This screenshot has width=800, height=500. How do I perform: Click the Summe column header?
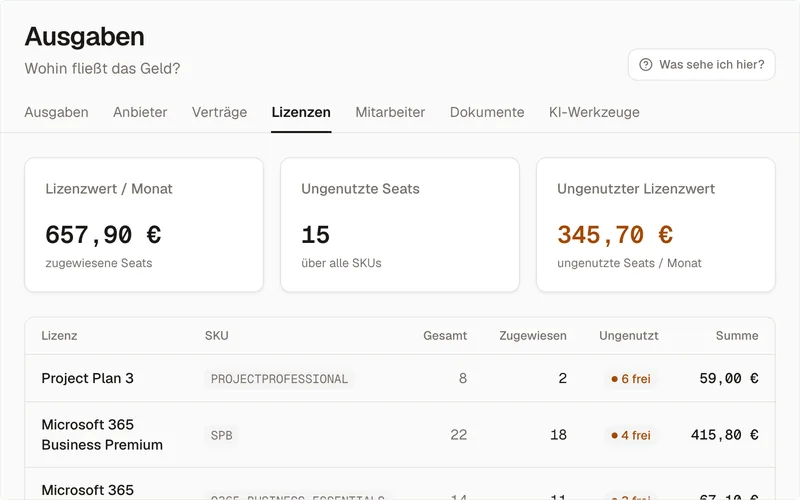point(737,336)
